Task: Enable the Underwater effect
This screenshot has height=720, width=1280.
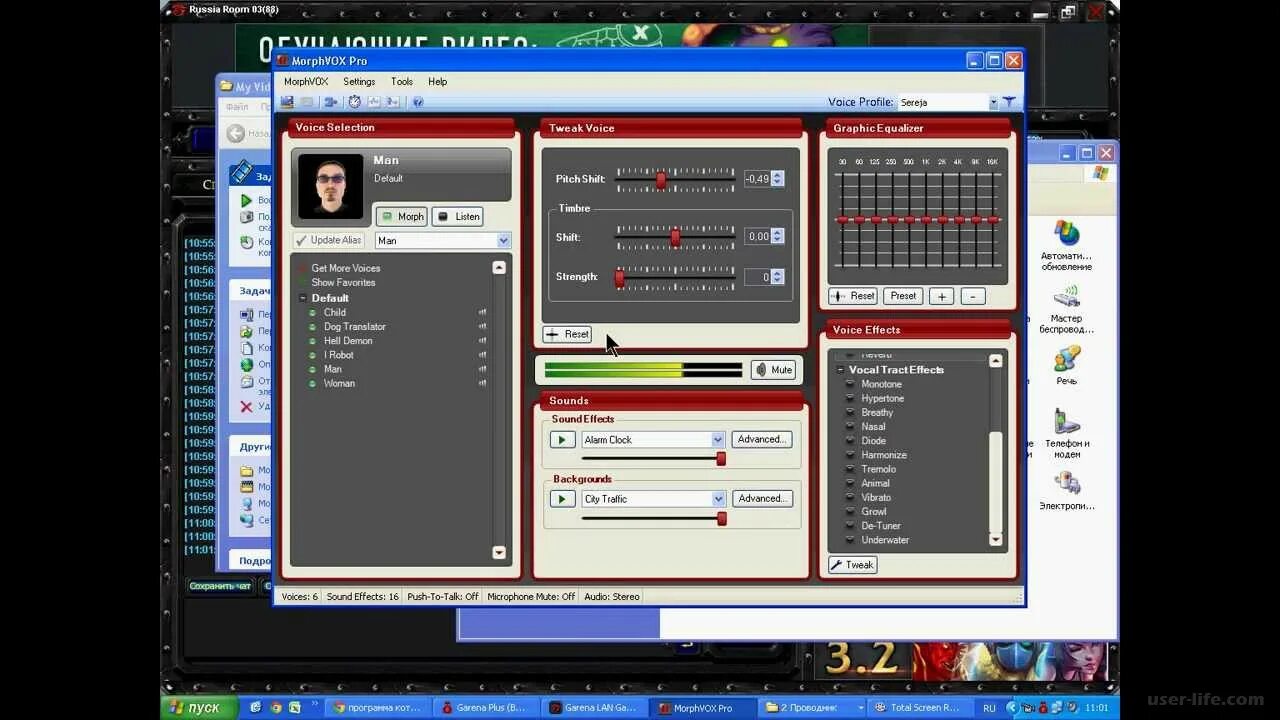Action: (x=885, y=540)
